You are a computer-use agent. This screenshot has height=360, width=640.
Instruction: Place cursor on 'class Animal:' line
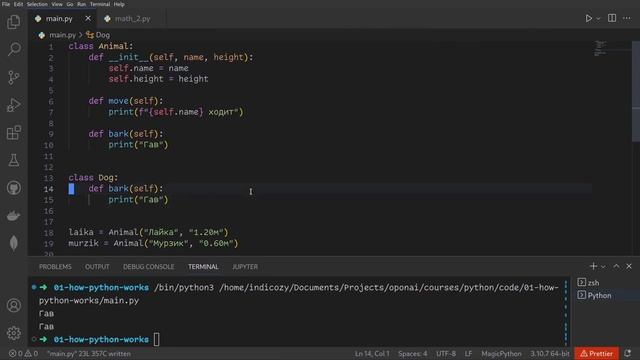[x=100, y=46]
